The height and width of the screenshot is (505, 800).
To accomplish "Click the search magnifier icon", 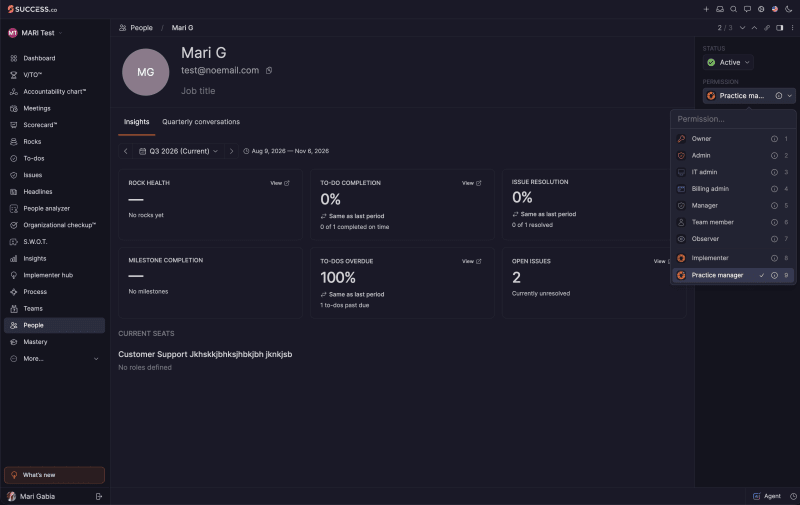I will [733, 9].
